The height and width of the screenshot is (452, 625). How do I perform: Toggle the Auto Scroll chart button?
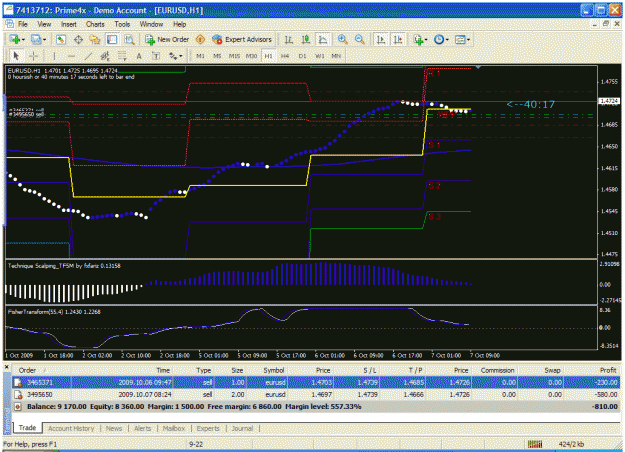[x=381, y=39]
